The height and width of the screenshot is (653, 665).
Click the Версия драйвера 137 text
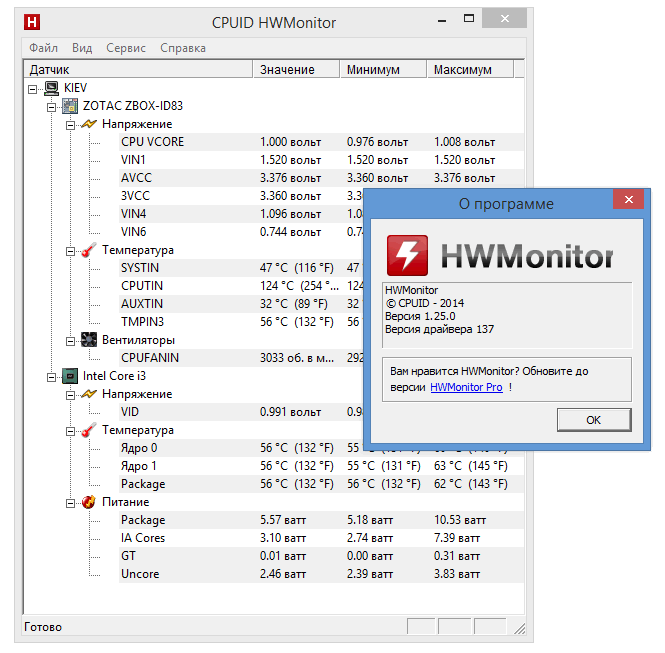point(439,329)
